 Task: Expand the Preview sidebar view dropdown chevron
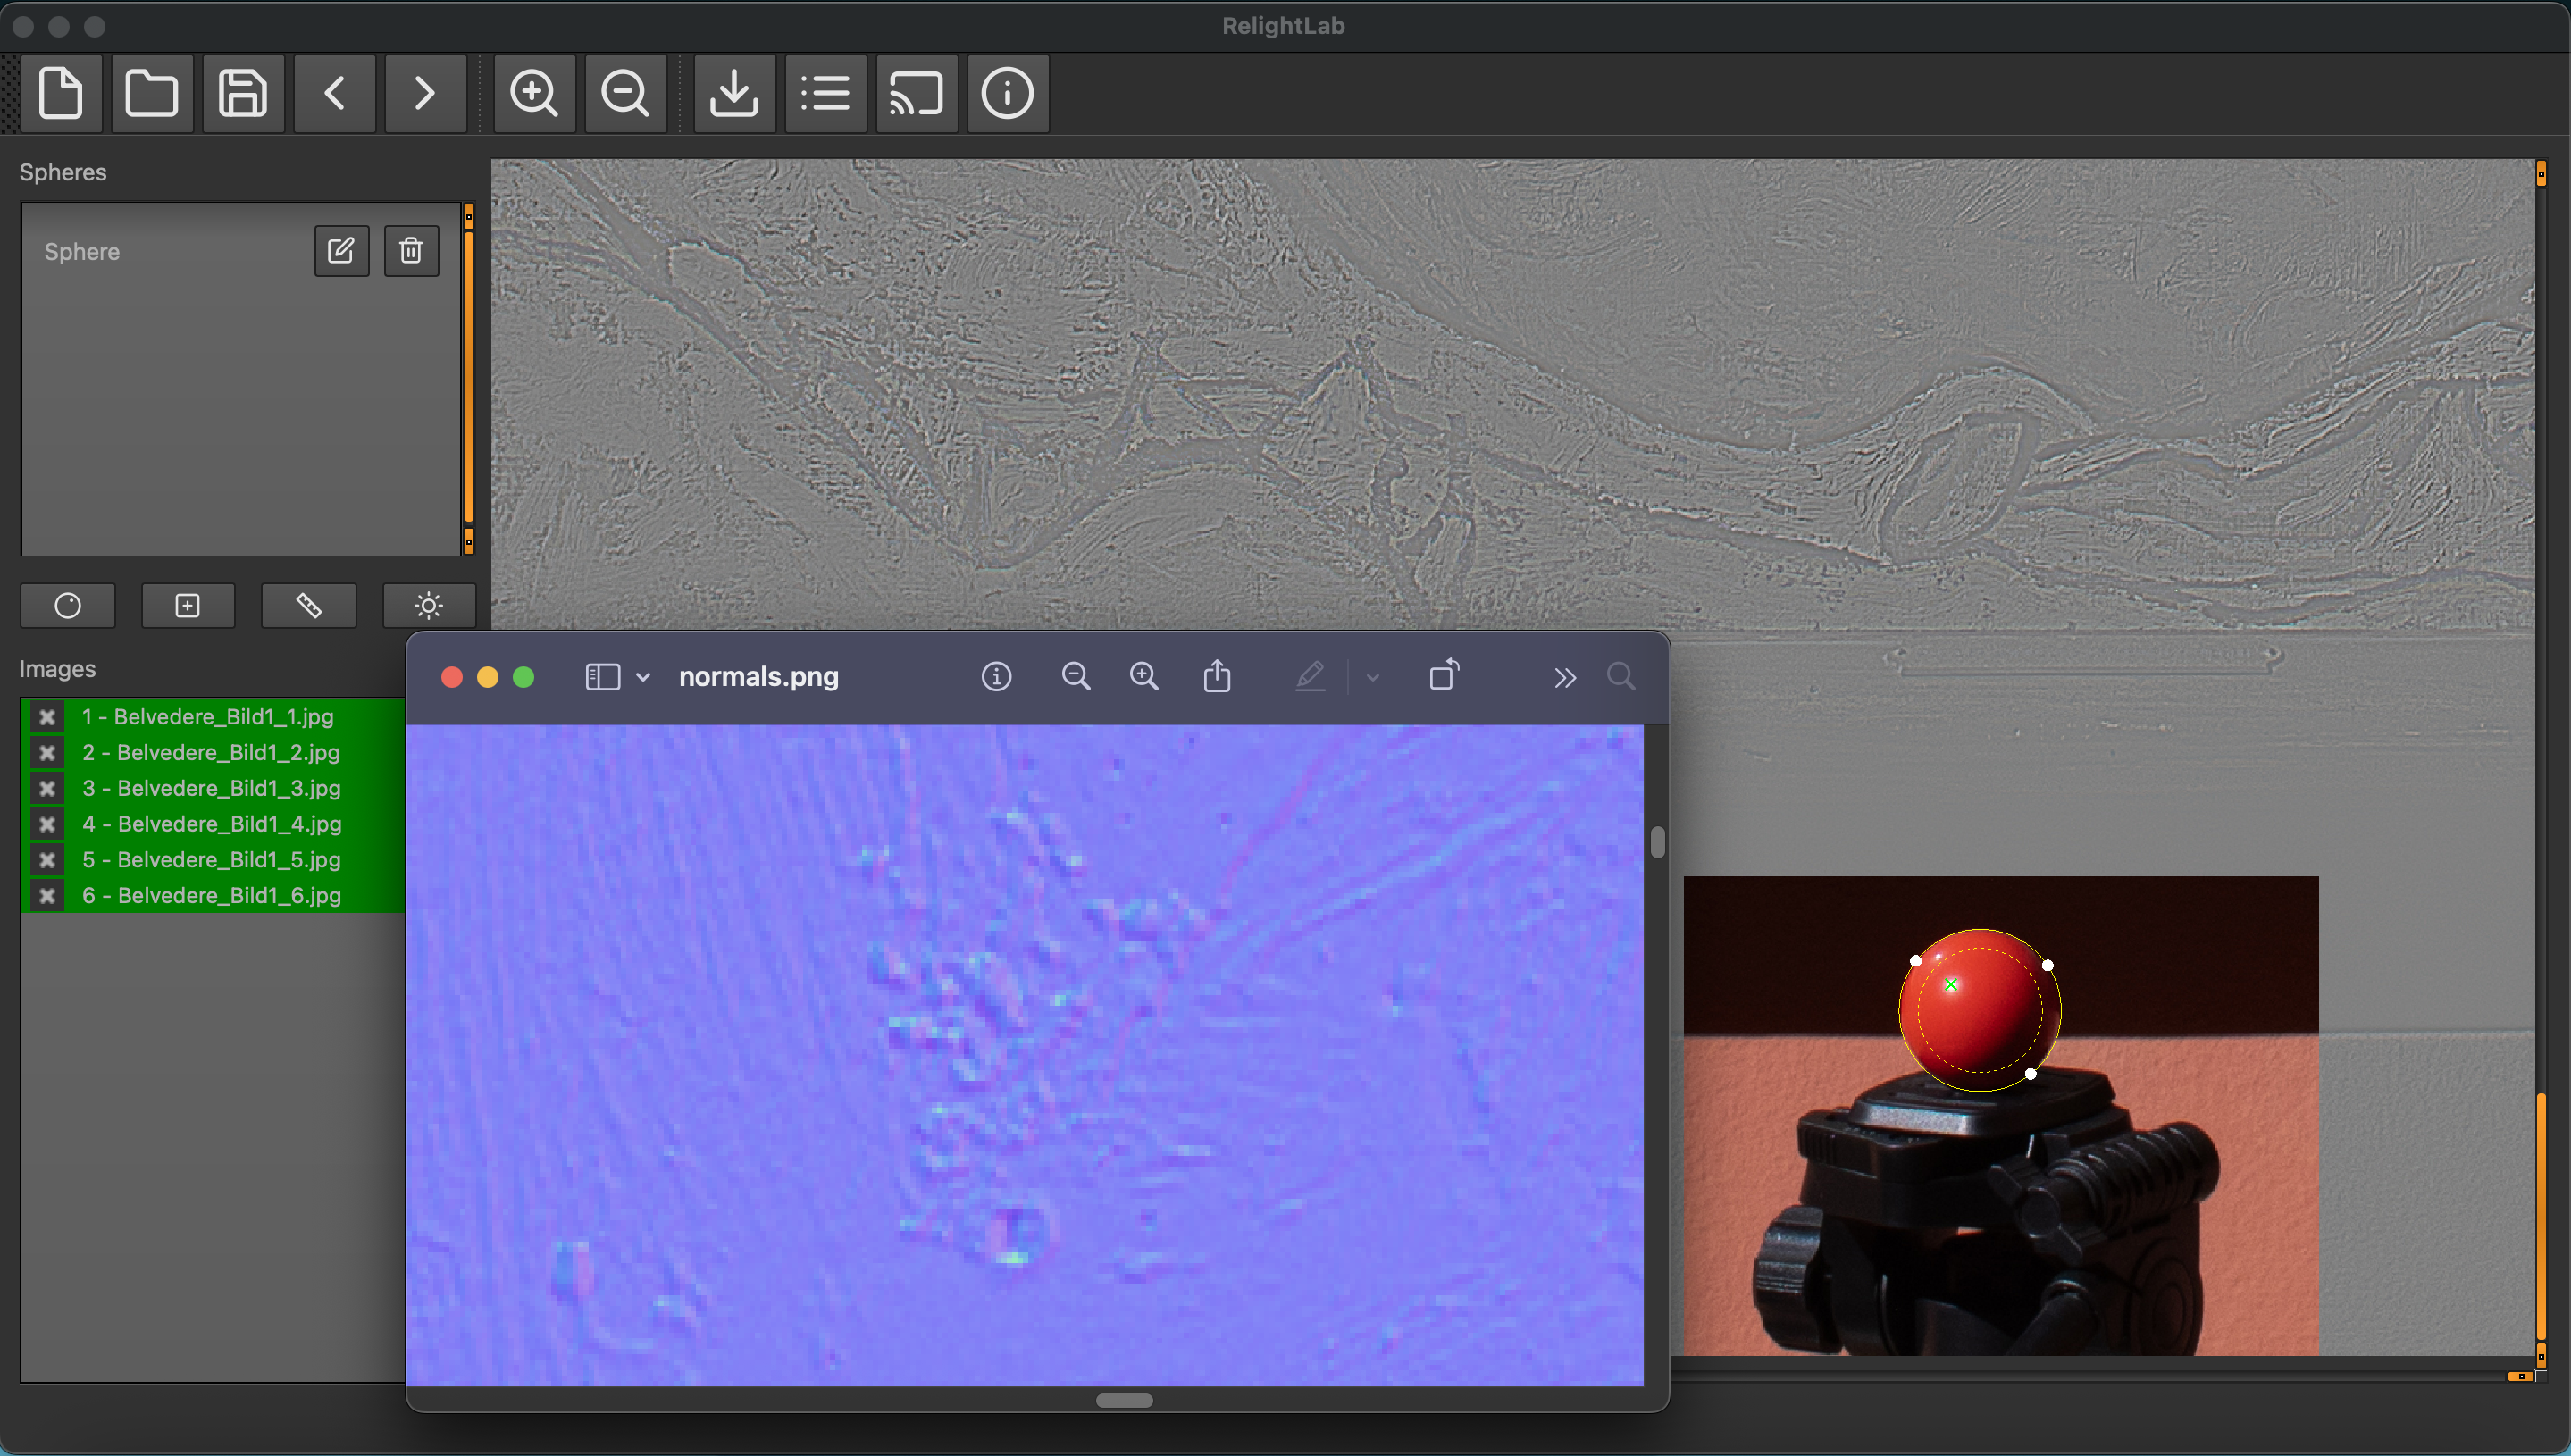point(643,677)
